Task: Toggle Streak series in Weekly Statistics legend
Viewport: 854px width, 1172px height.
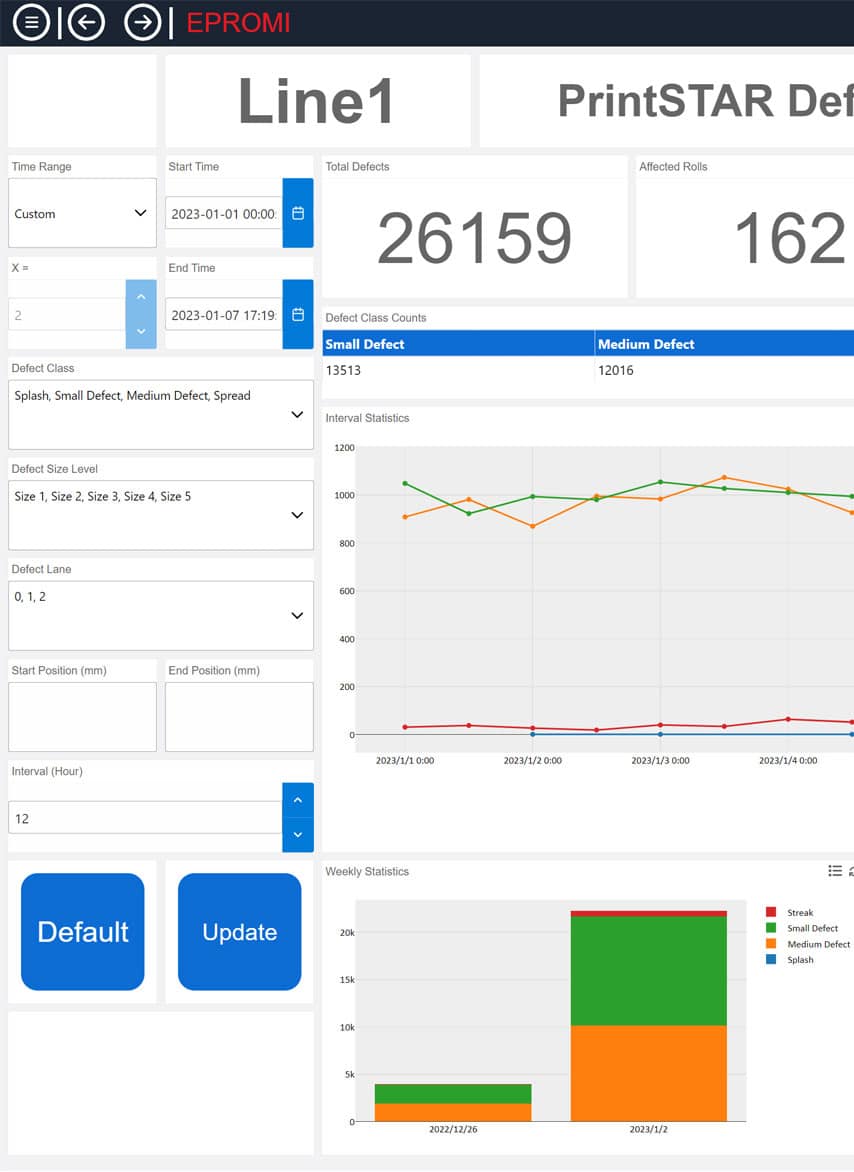Action: (x=799, y=912)
